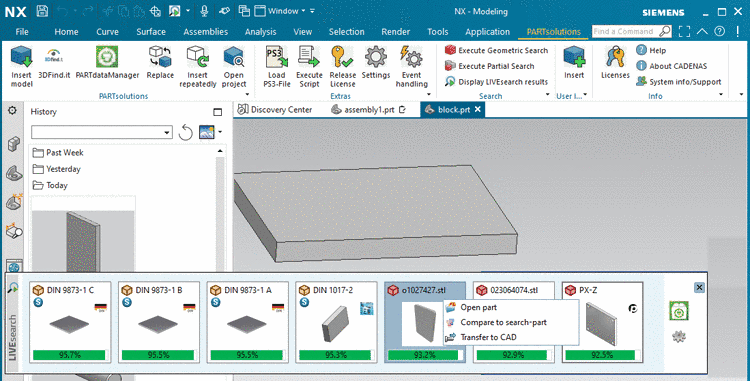The width and height of the screenshot is (750, 381).
Task: Click the User library Insert icon
Action: click(574, 57)
